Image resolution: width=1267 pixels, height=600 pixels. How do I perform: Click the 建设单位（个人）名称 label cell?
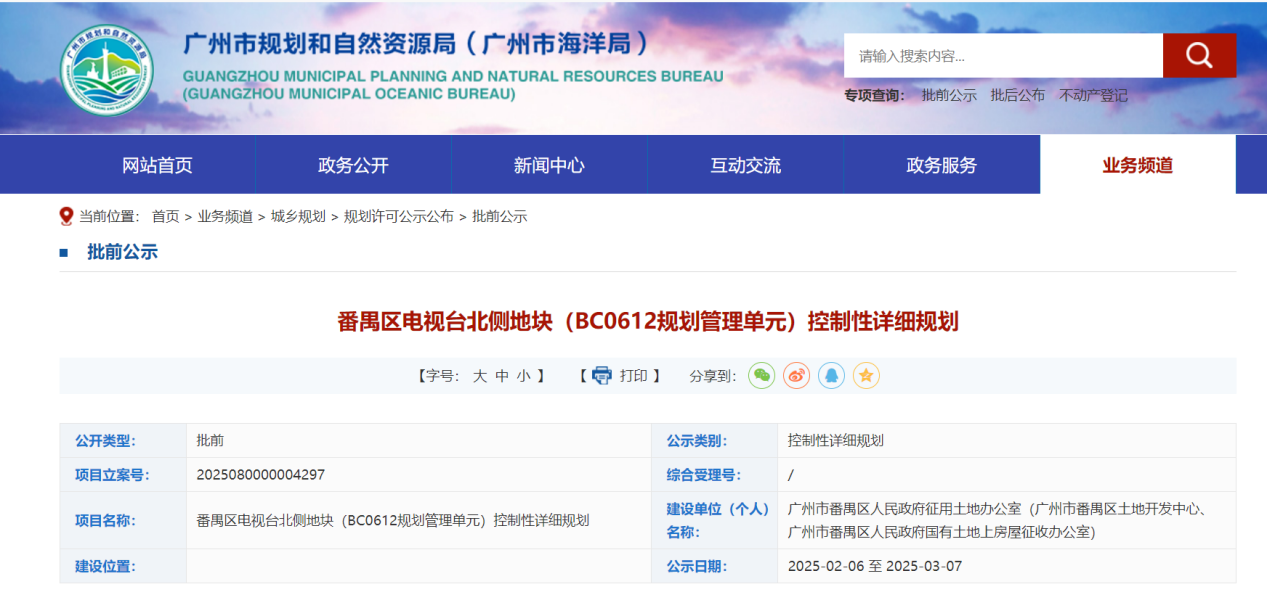714,520
